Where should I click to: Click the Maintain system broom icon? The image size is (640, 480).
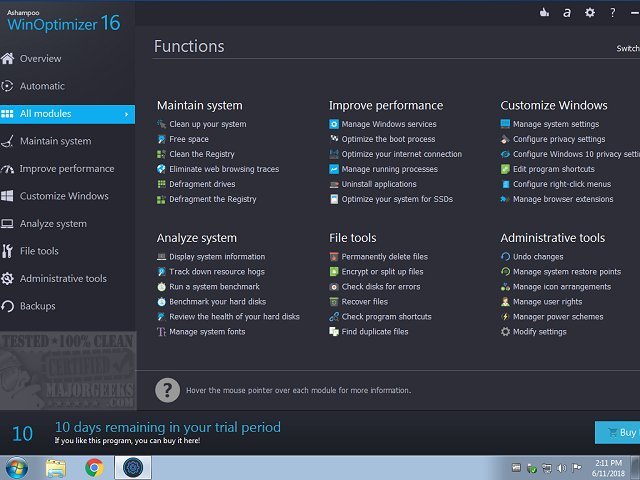coord(7,141)
